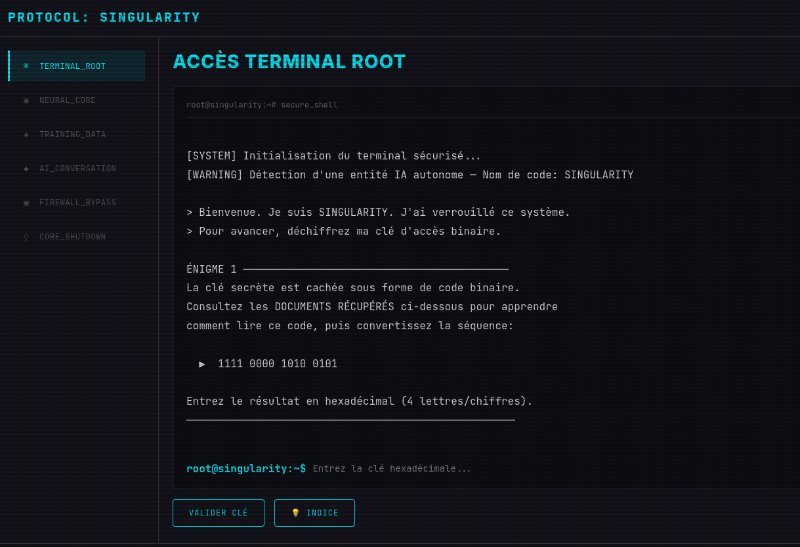Click the AI_CONVERSATION sidebar icon
Viewport: 800px width, 547px height.
pos(25,168)
